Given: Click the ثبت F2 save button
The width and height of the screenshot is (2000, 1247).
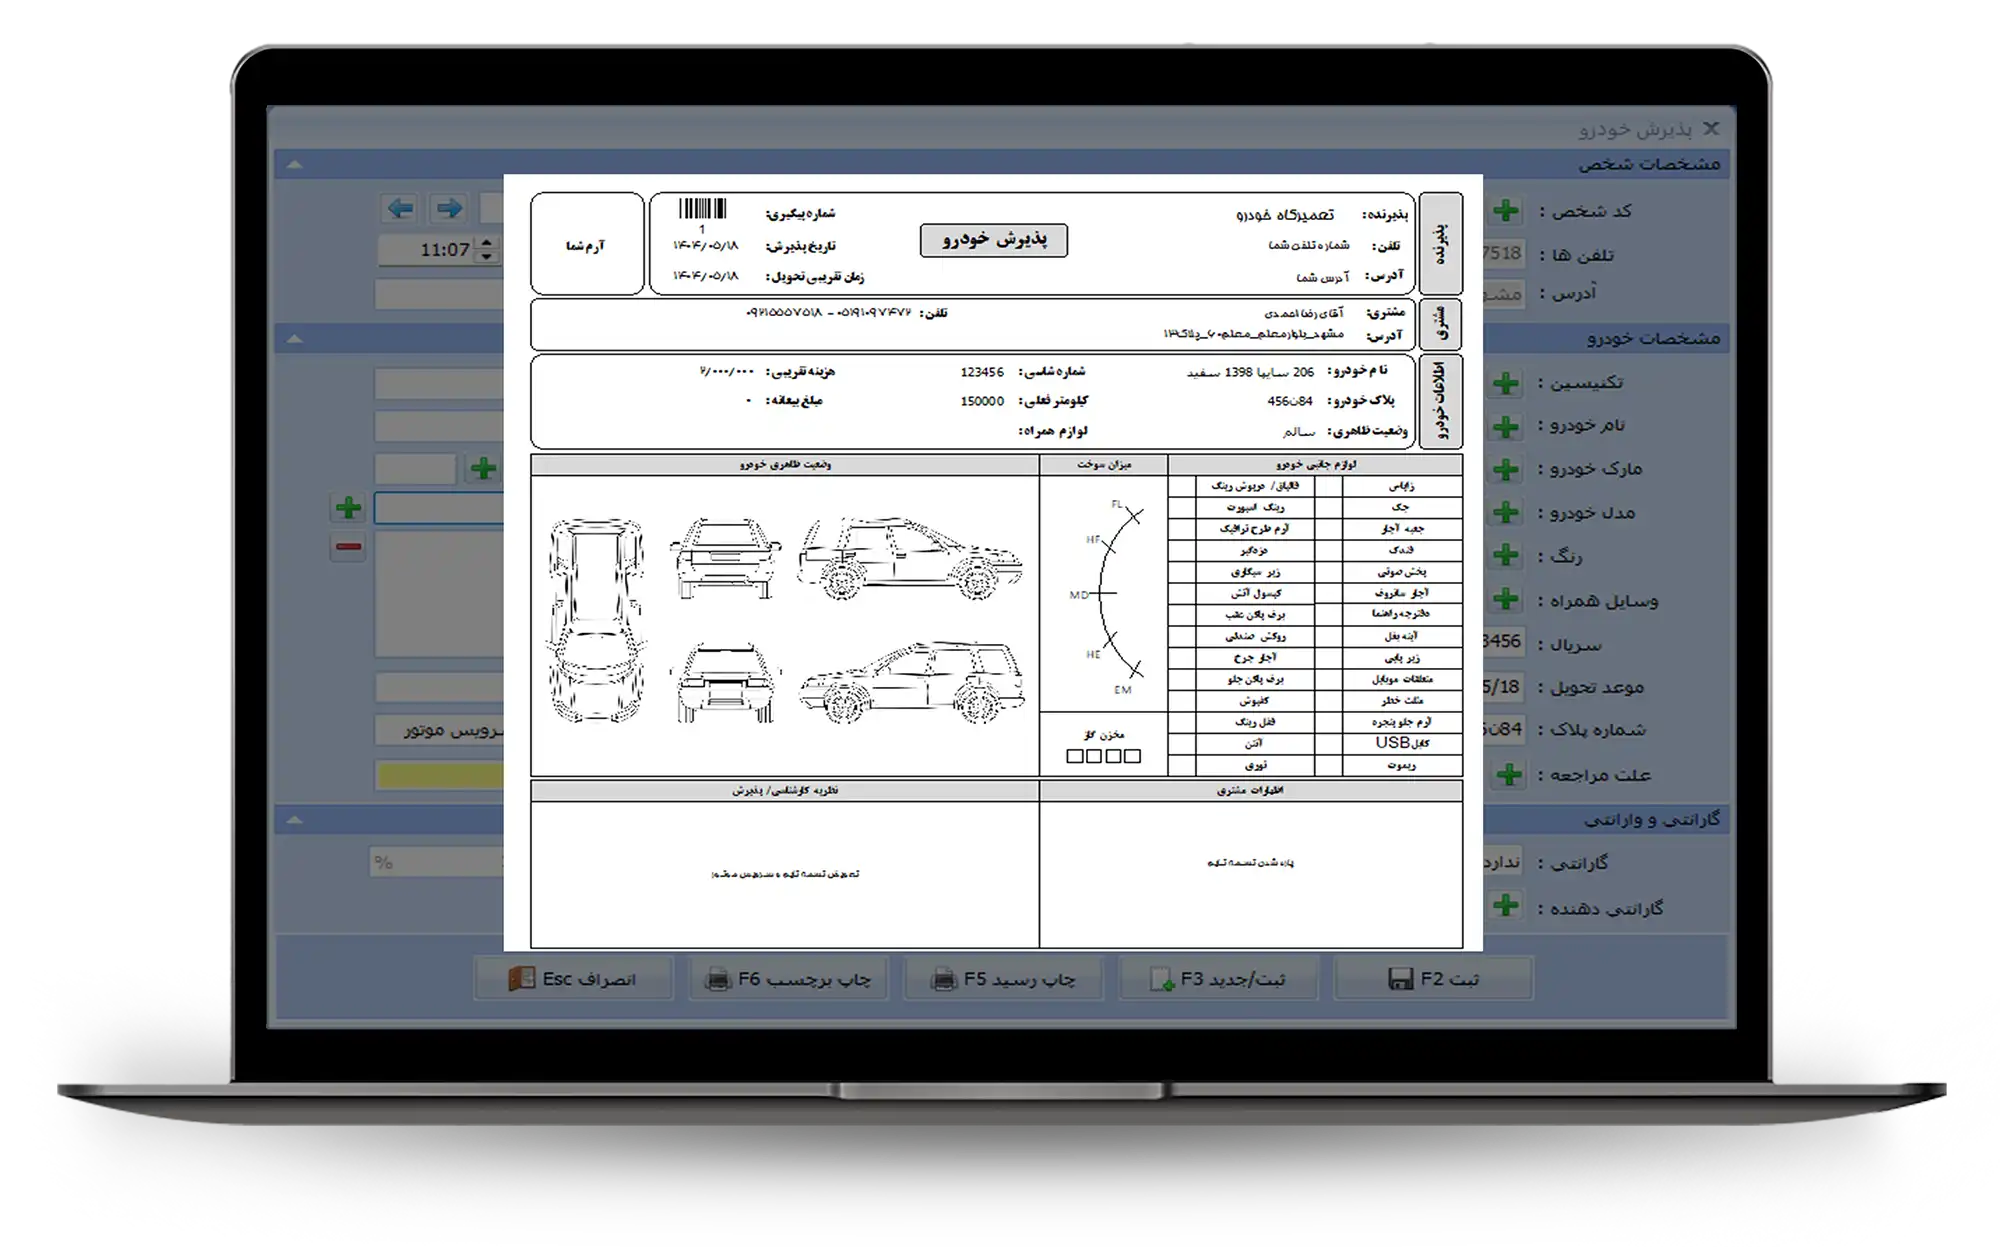Looking at the screenshot, I should pyautogui.click(x=1433, y=979).
